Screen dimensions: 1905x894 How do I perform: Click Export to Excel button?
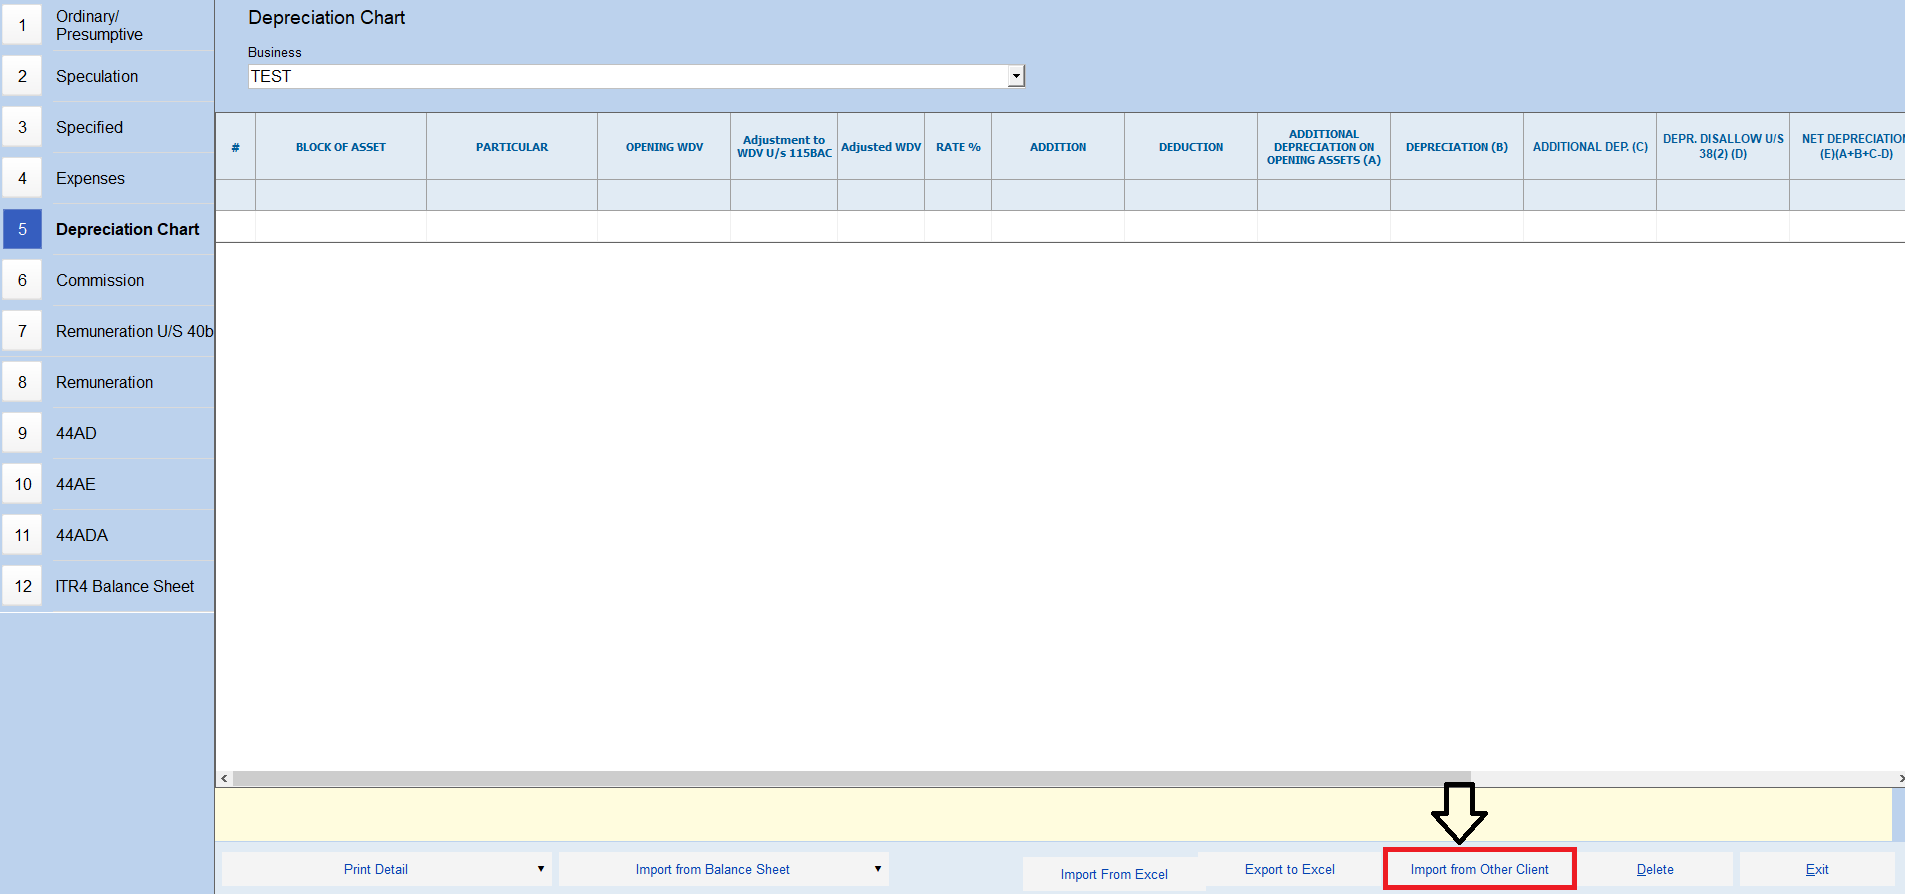(x=1290, y=869)
